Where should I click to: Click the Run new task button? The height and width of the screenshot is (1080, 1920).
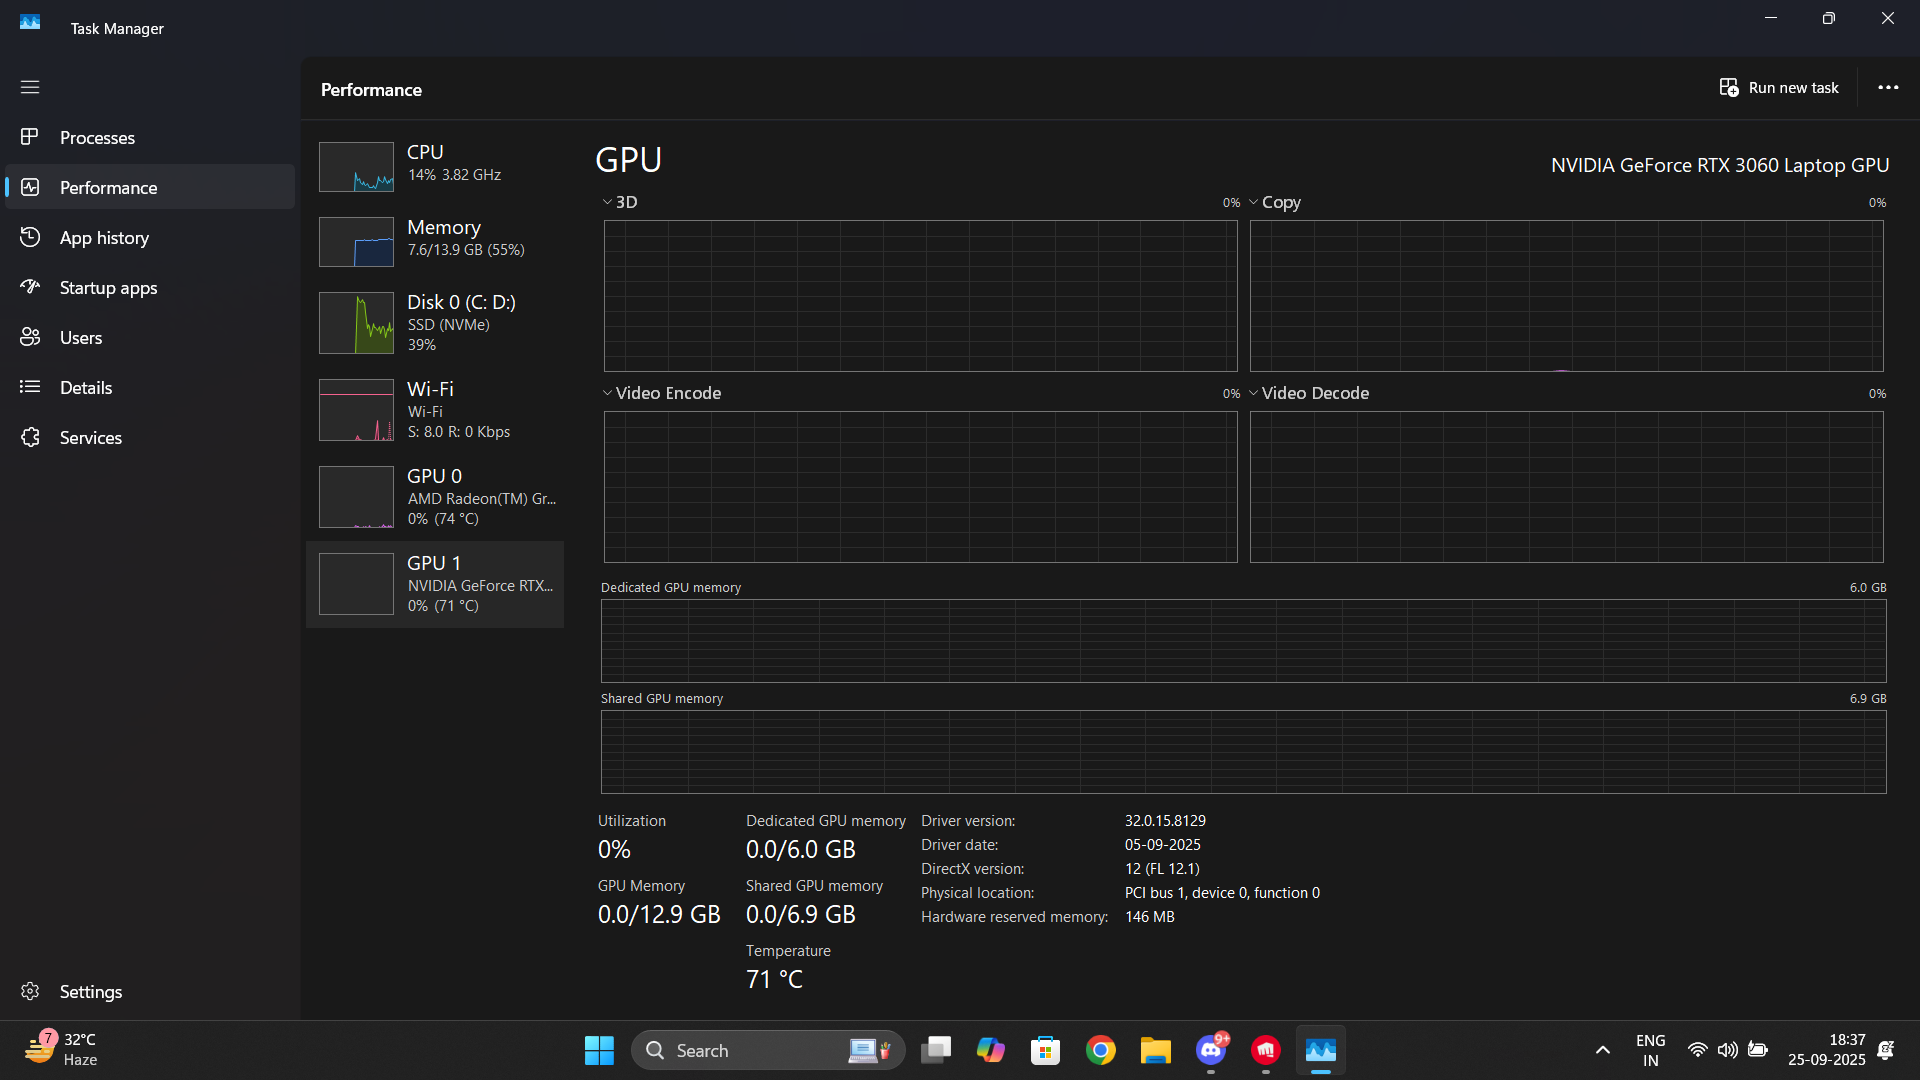click(1780, 88)
